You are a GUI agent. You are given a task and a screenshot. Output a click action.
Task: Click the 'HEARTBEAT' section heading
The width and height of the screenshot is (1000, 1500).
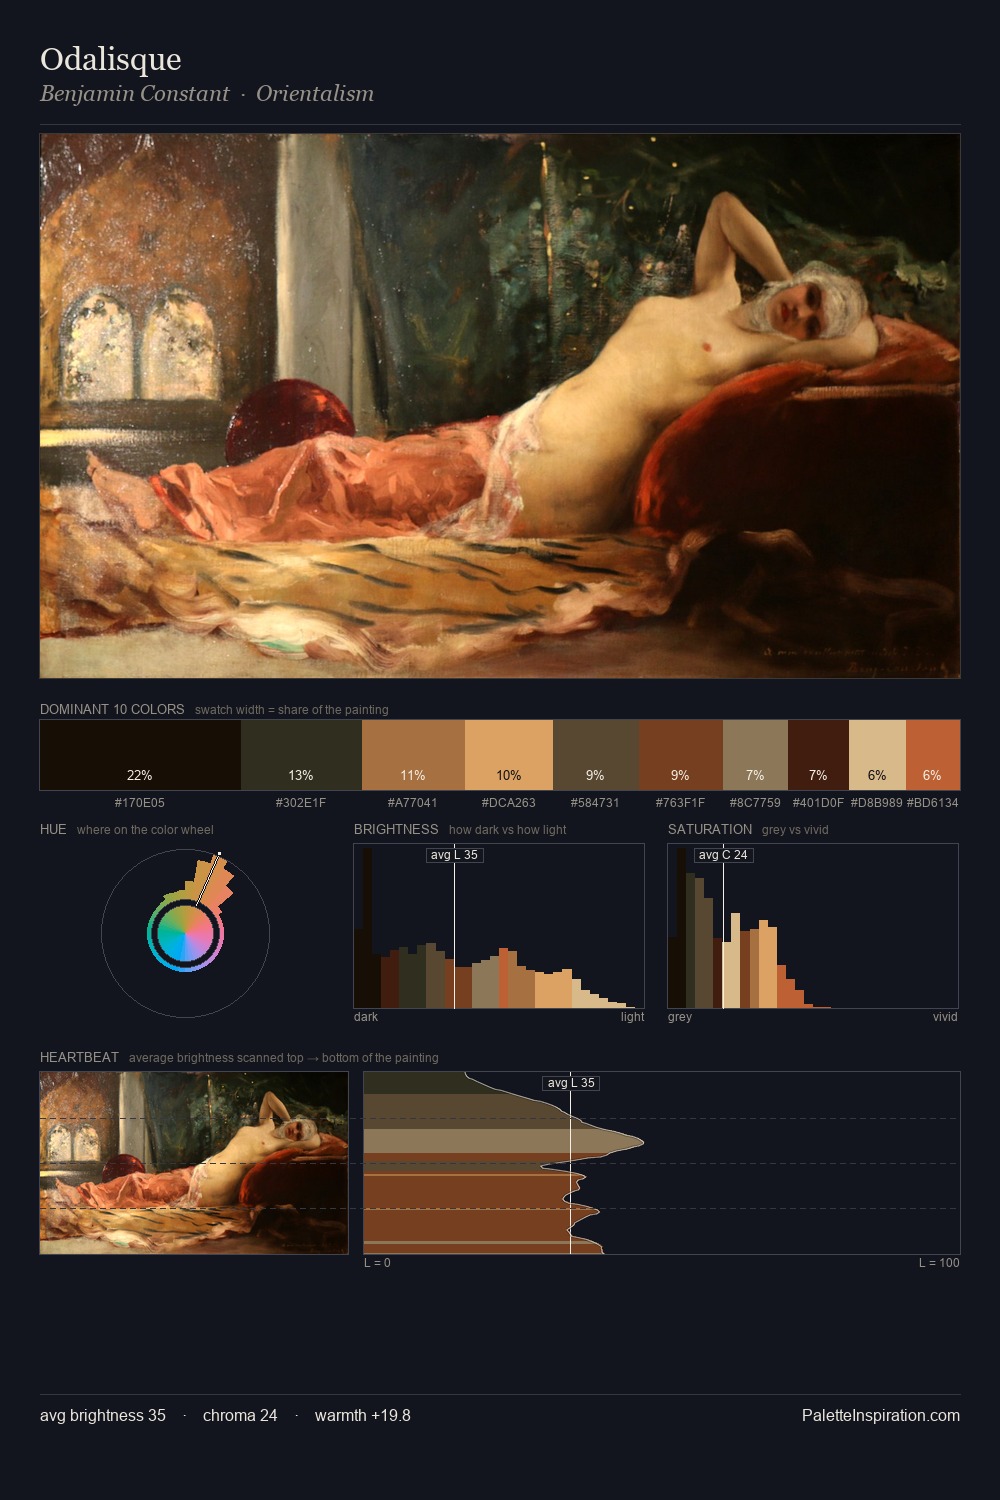79,1057
